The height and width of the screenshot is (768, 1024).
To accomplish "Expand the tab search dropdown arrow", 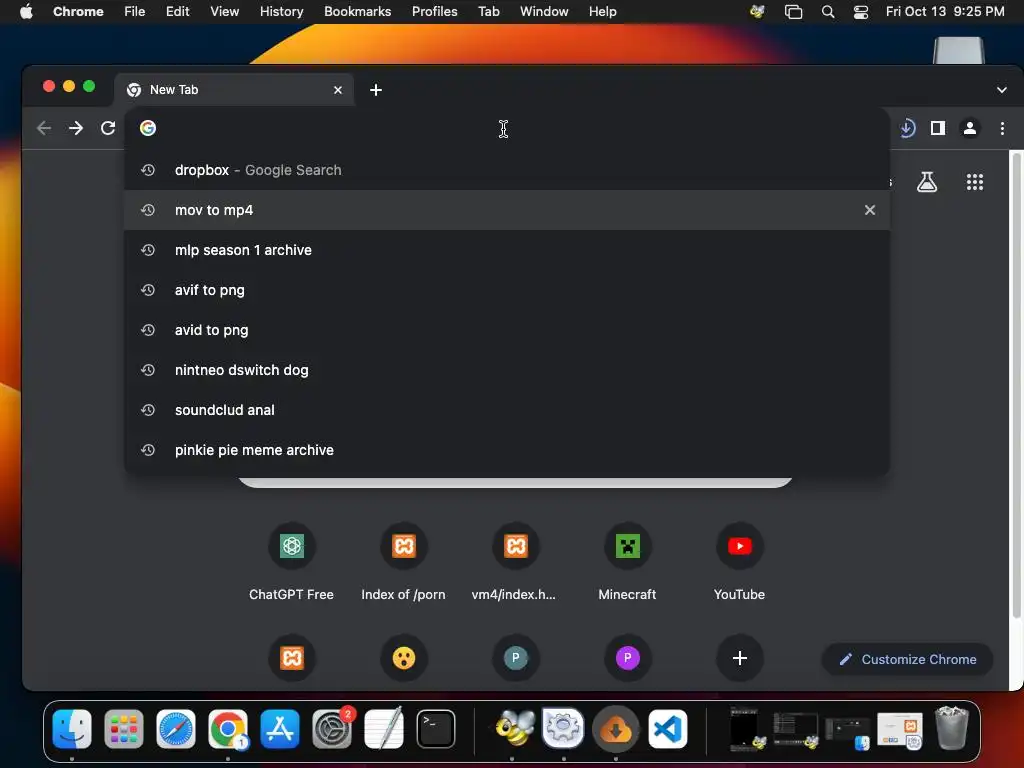I will pos(1001,90).
